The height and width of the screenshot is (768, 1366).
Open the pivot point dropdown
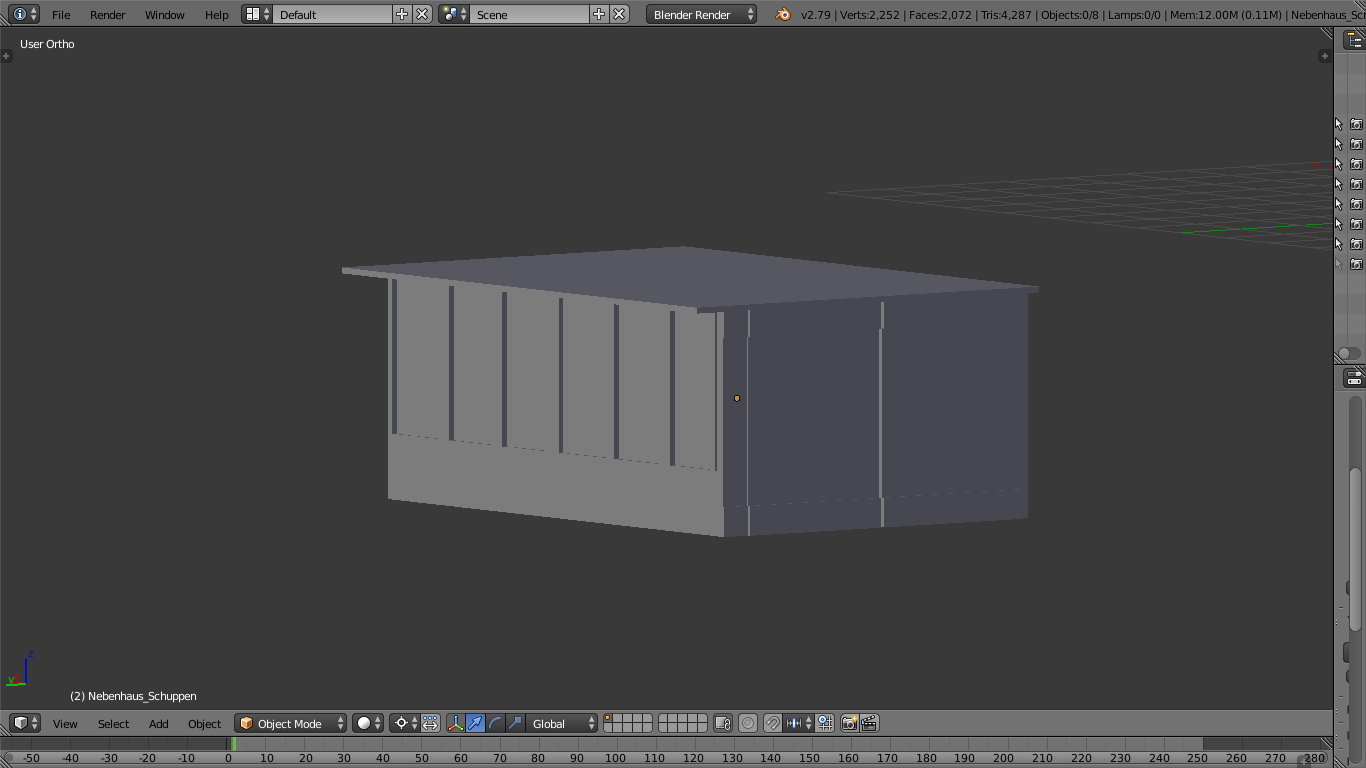pos(404,723)
